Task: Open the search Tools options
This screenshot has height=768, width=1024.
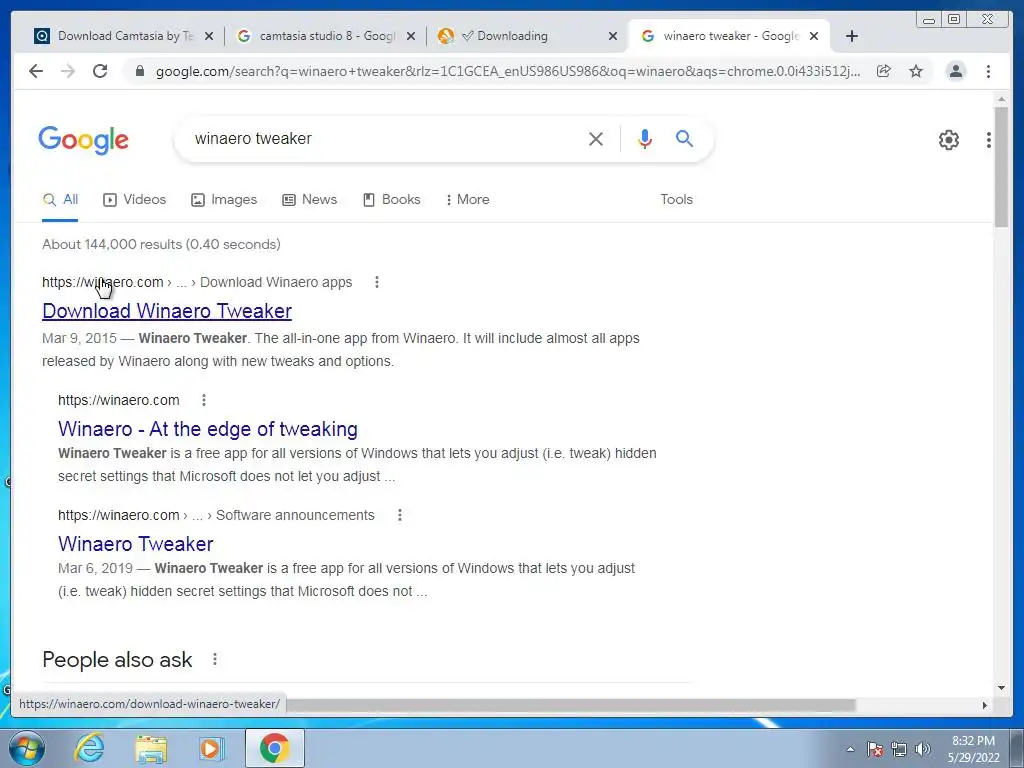Action: point(676,200)
